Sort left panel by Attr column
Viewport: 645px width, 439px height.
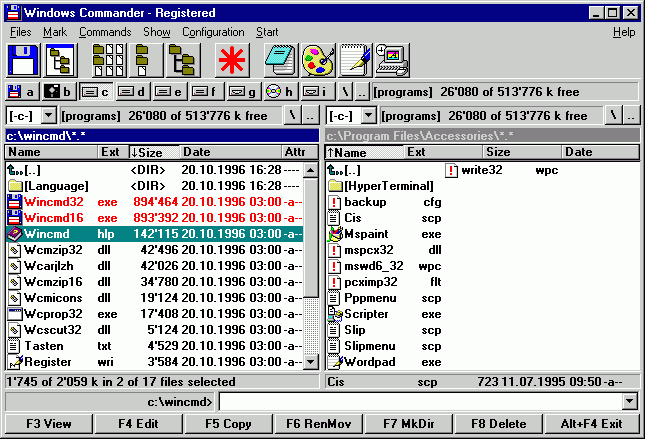(x=300, y=152)
